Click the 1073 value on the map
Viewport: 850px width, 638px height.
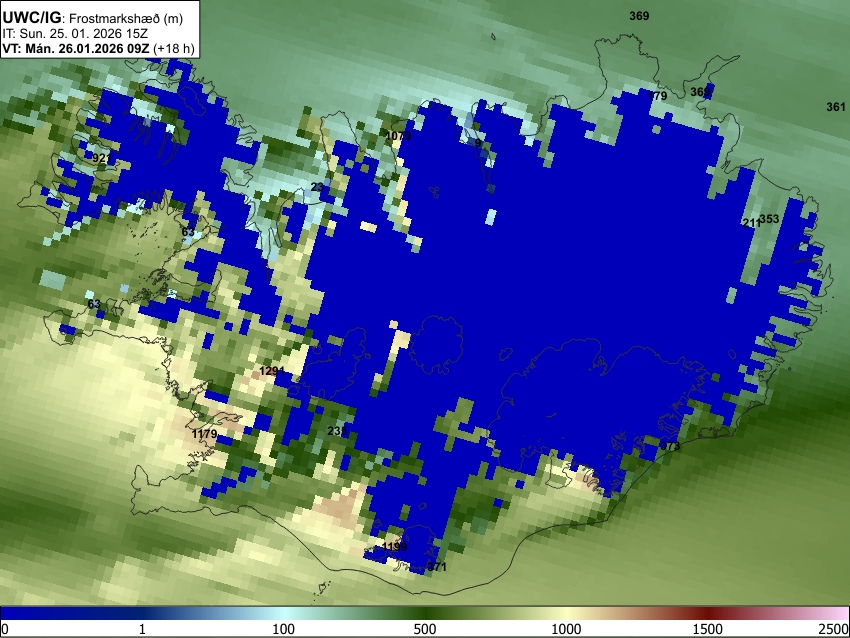[398, 136]
